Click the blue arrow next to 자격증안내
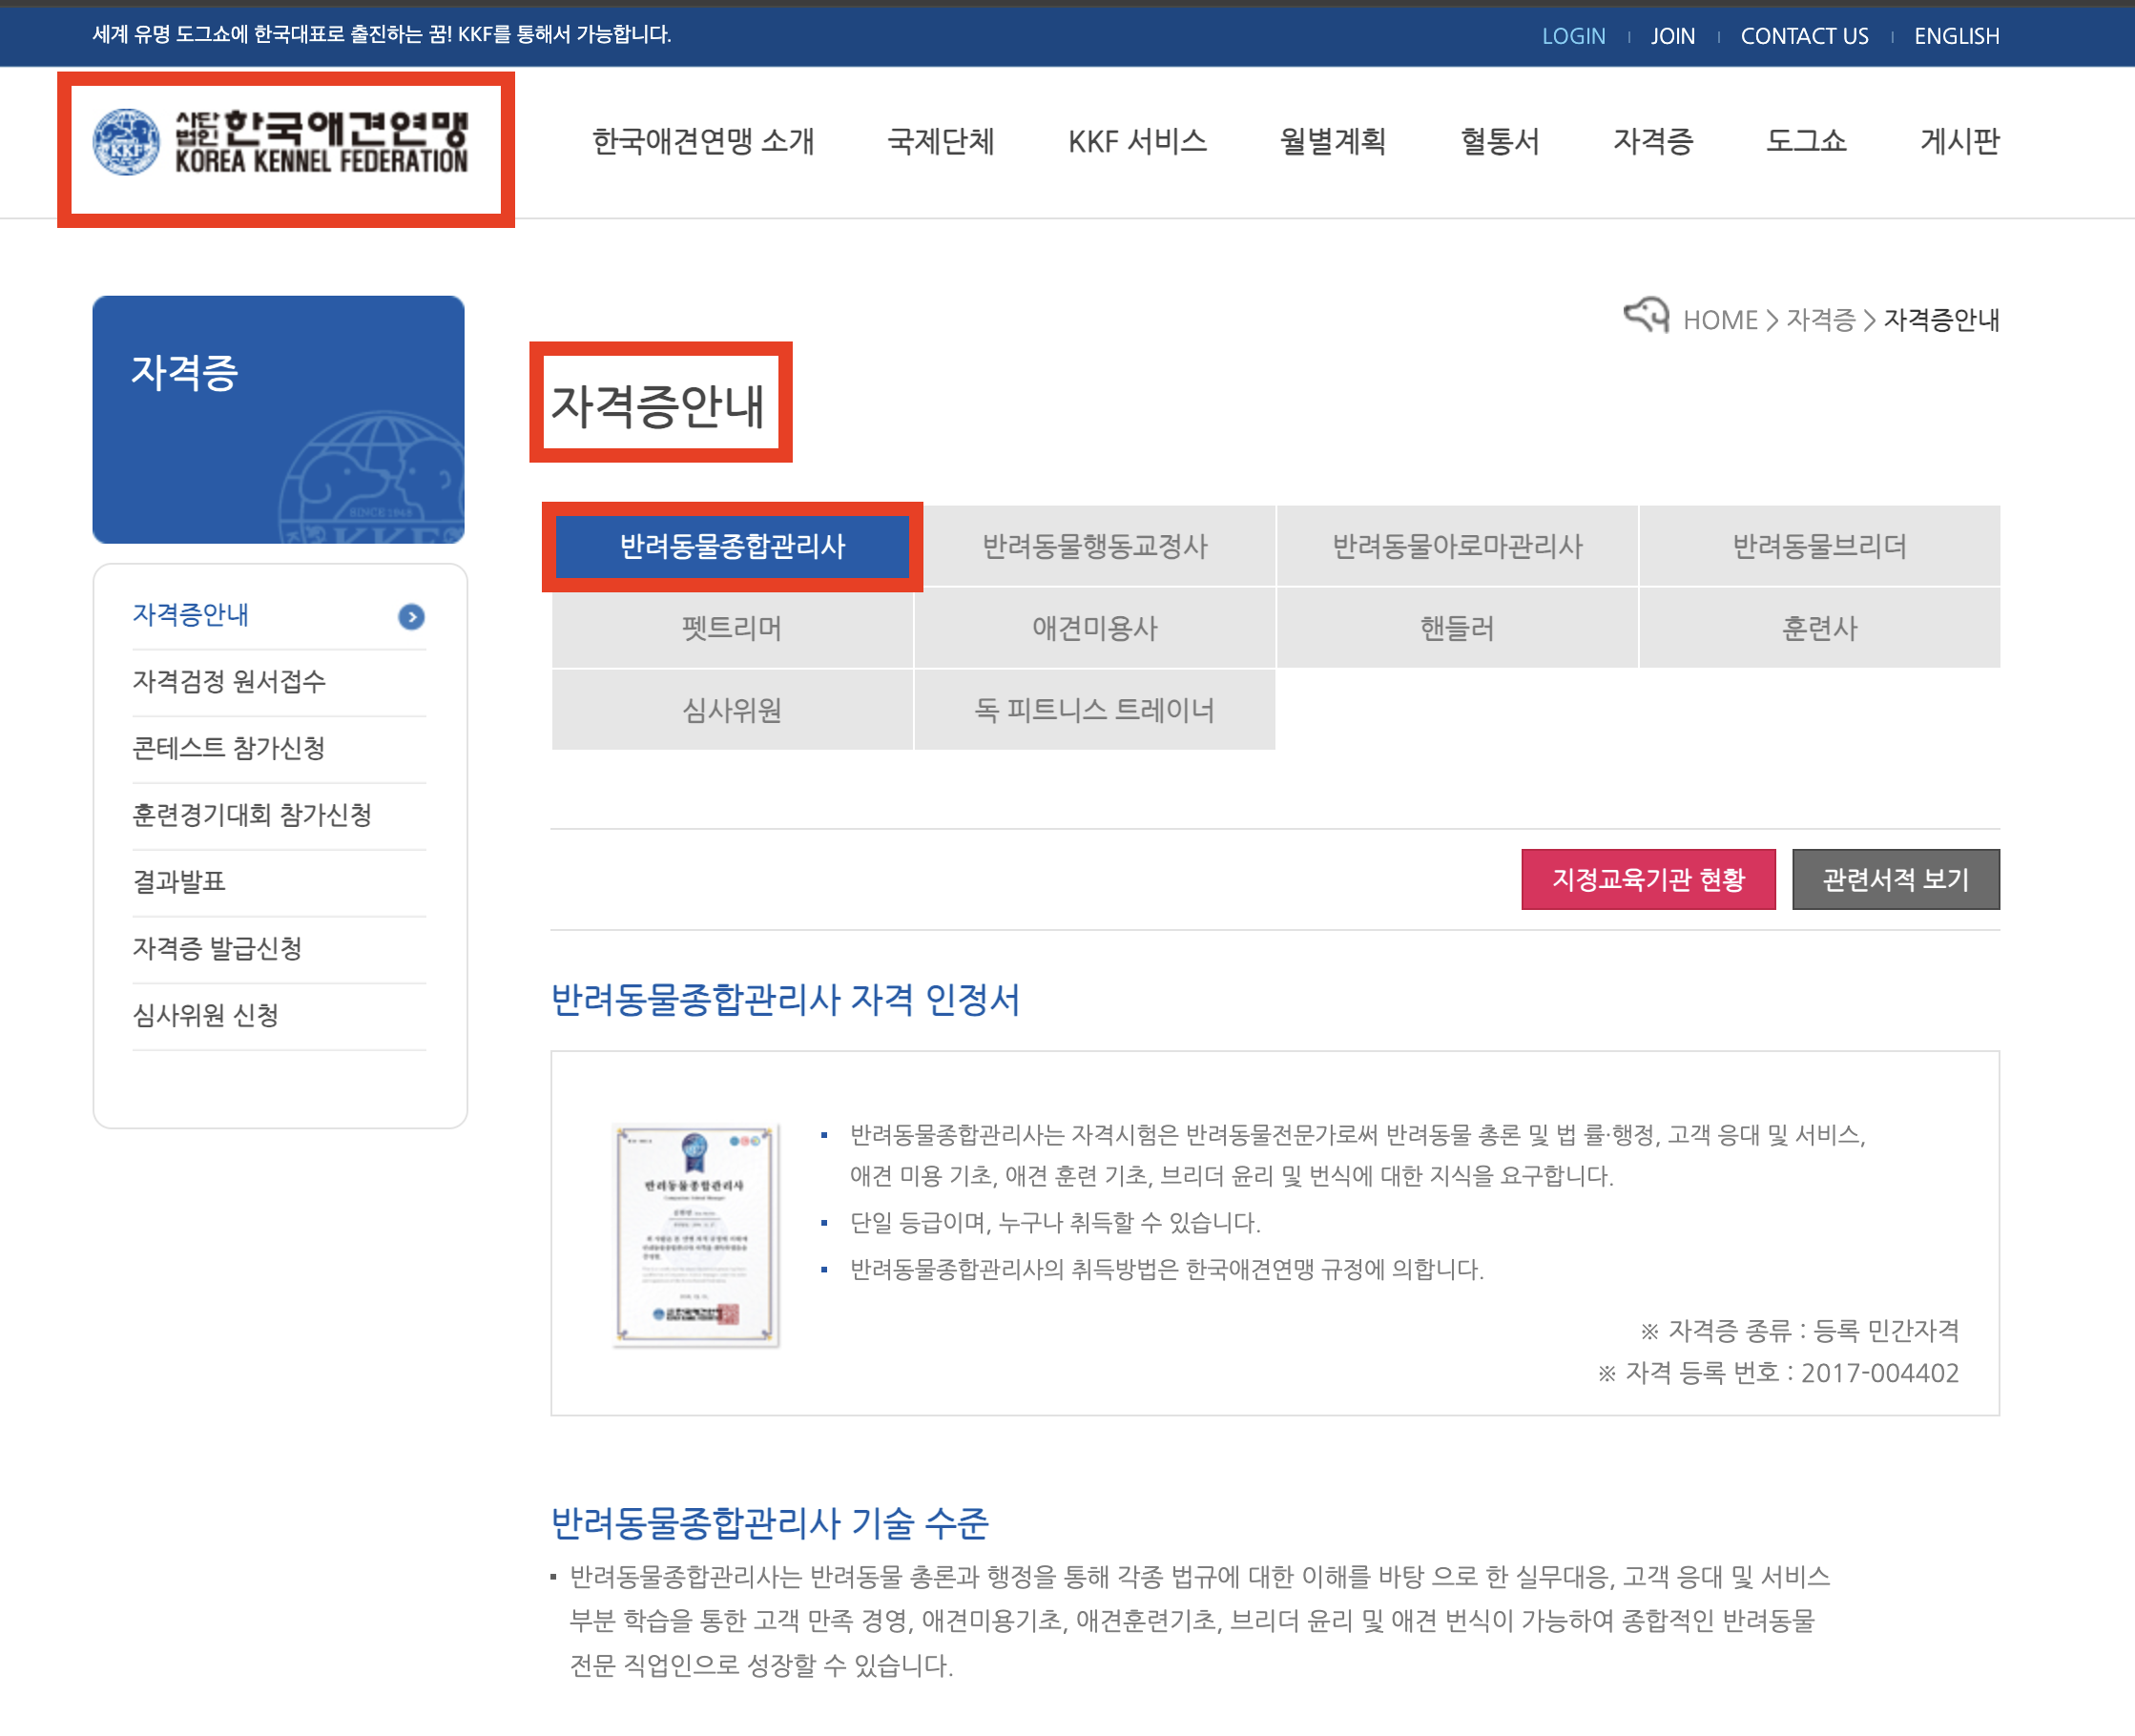This screenshot has height=1736, width=2135. coord(411,617)
